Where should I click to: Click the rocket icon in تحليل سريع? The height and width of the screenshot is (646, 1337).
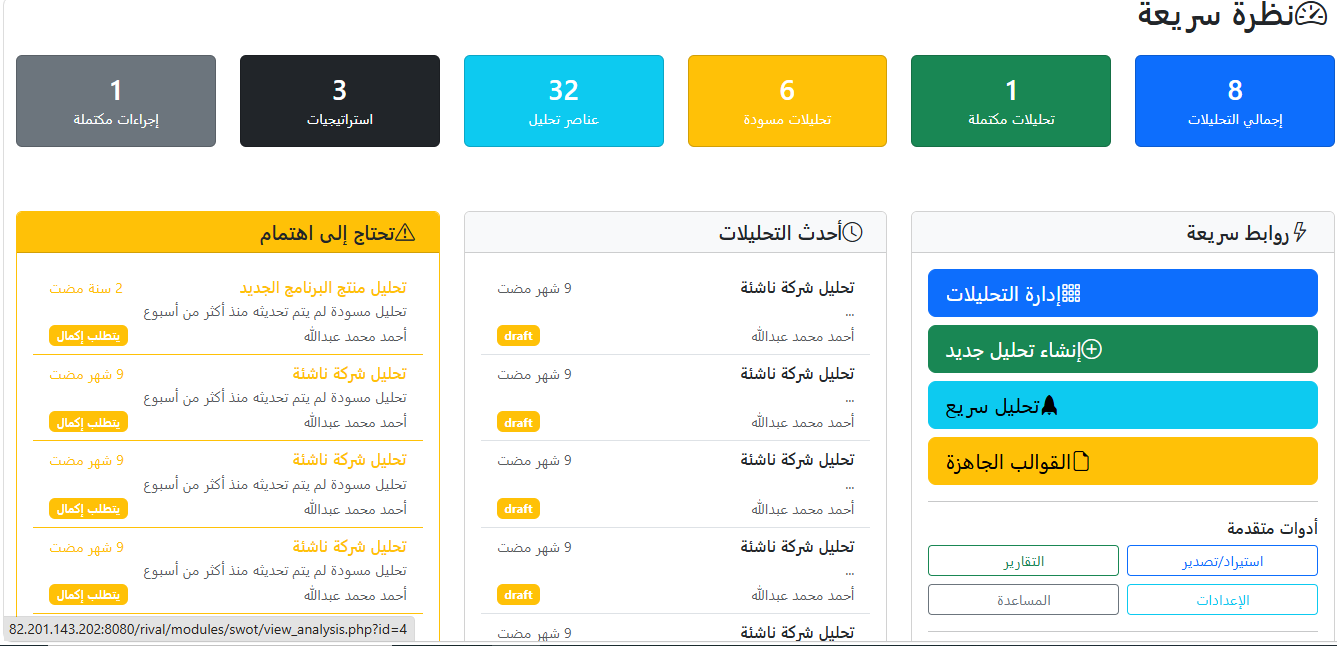point(1049,406)
